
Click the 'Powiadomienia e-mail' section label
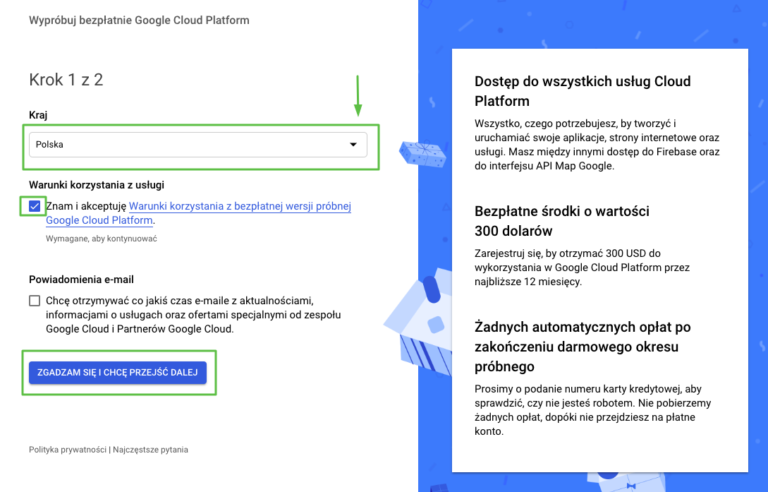tap(81, 279)
